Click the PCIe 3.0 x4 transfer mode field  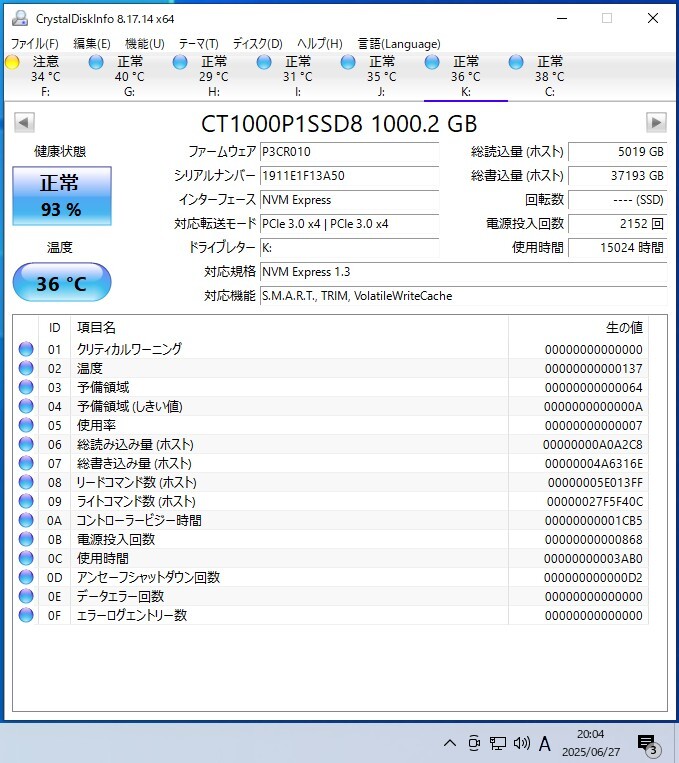(349, 224)
